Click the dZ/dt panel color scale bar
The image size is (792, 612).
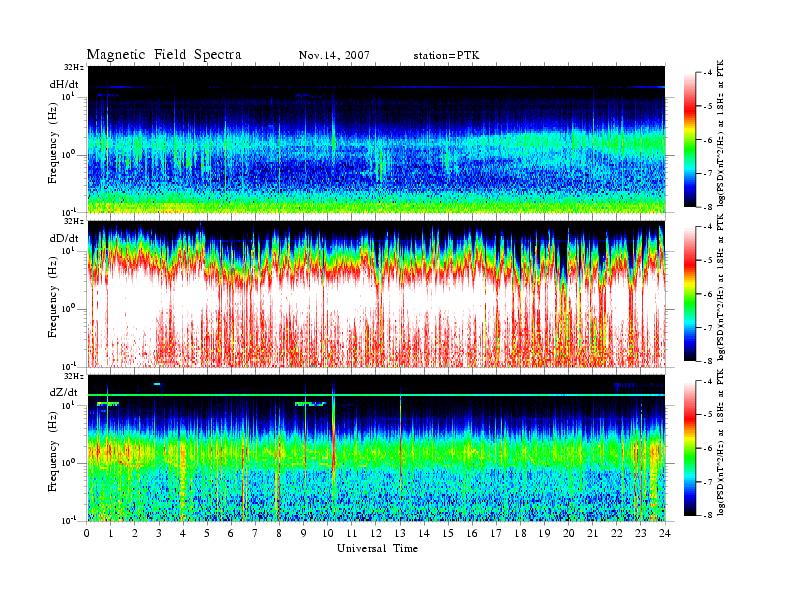point(689,448)
